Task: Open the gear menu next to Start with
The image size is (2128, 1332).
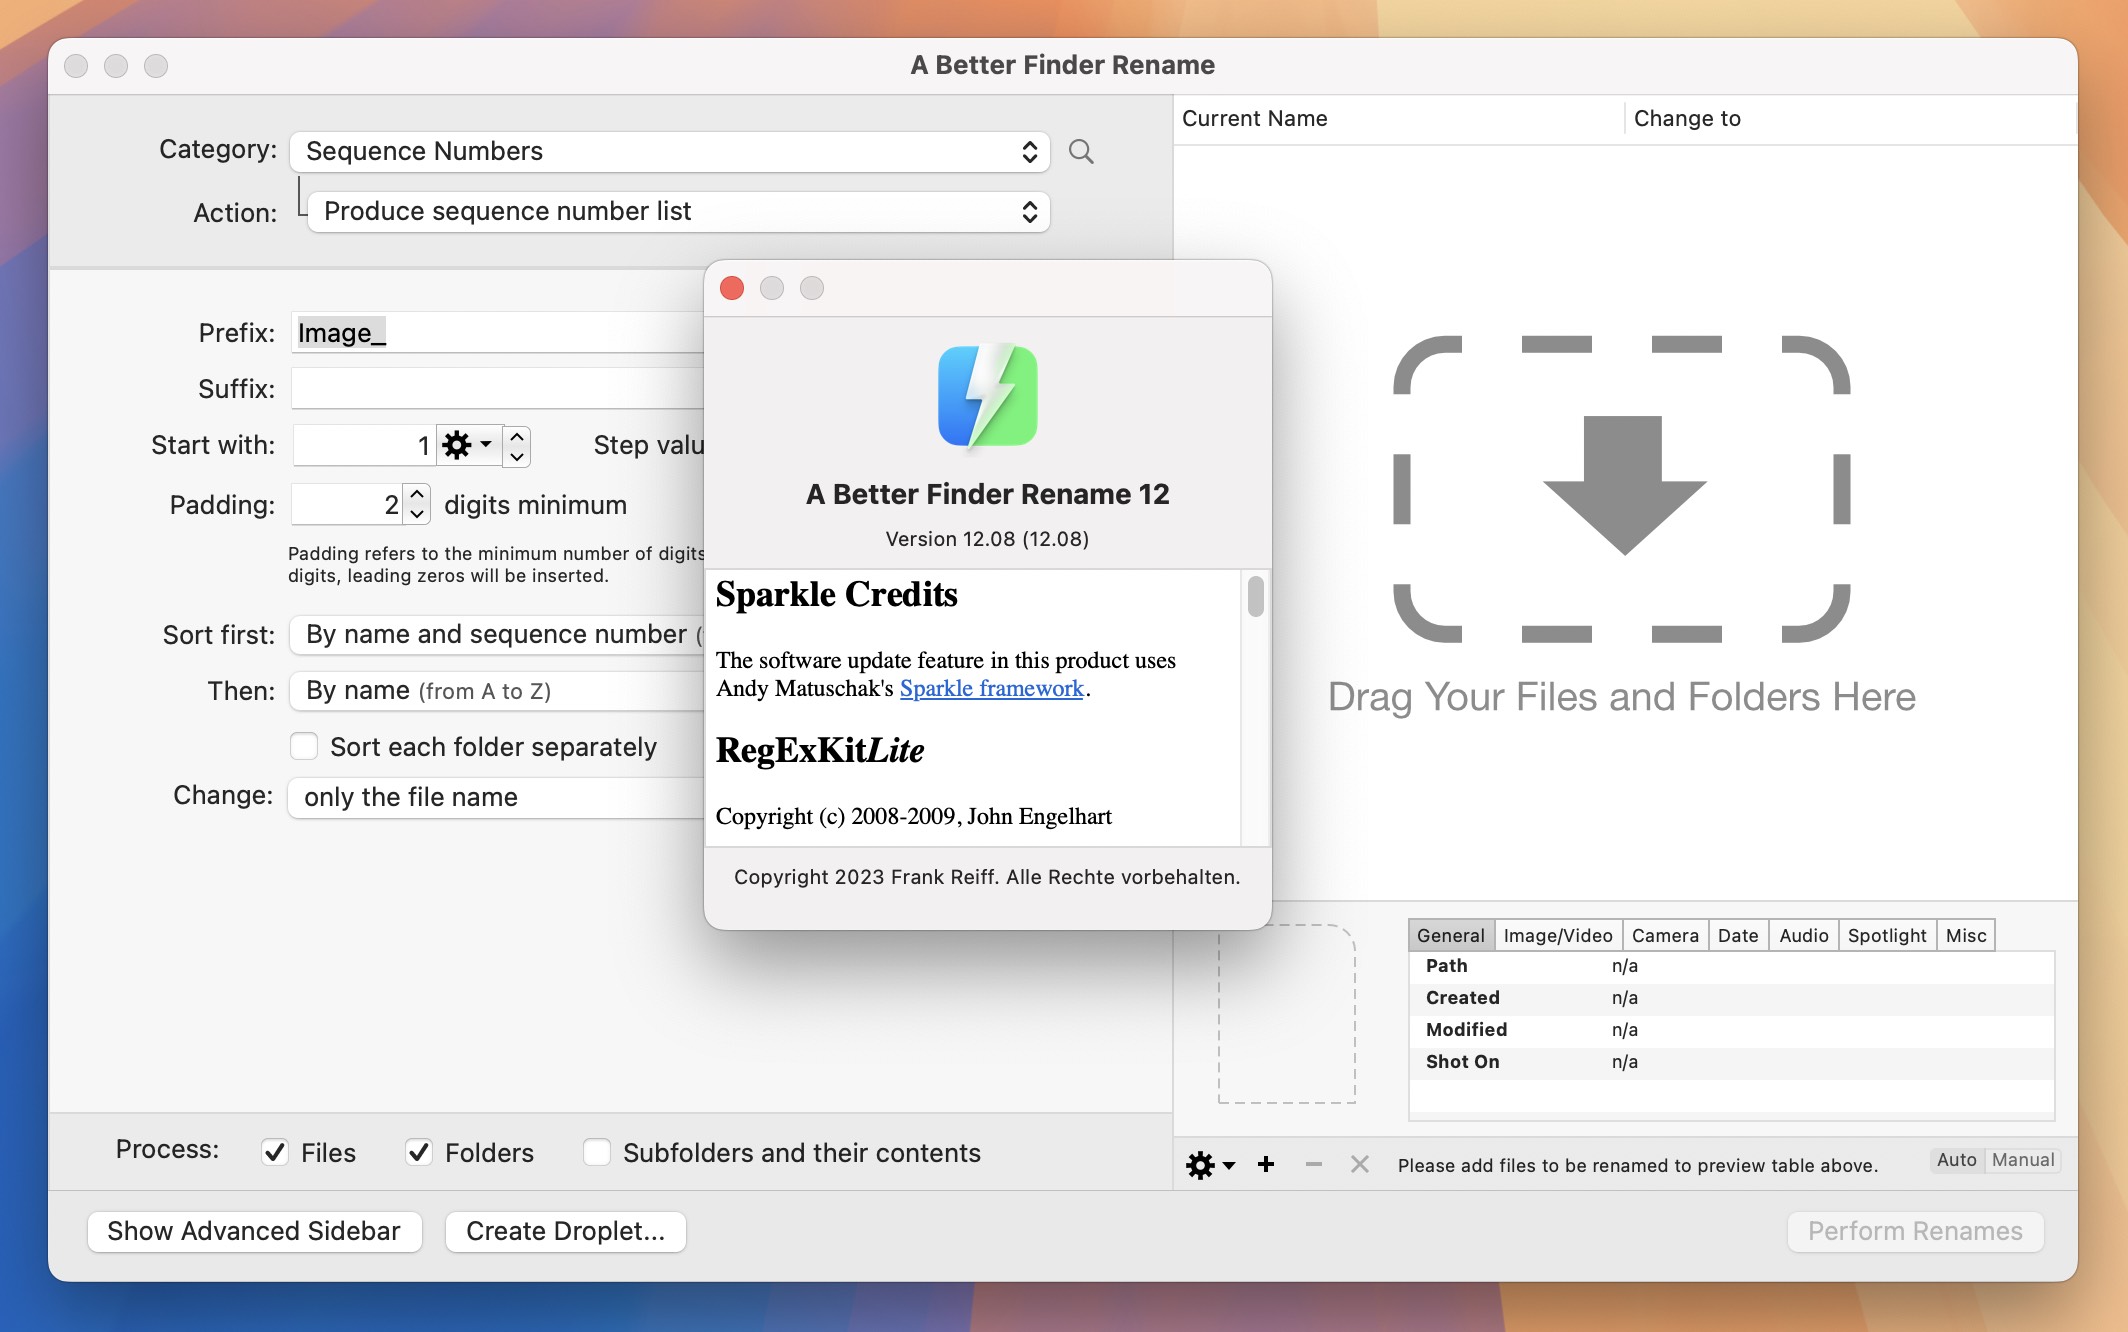Action: (x=468, y=445)
